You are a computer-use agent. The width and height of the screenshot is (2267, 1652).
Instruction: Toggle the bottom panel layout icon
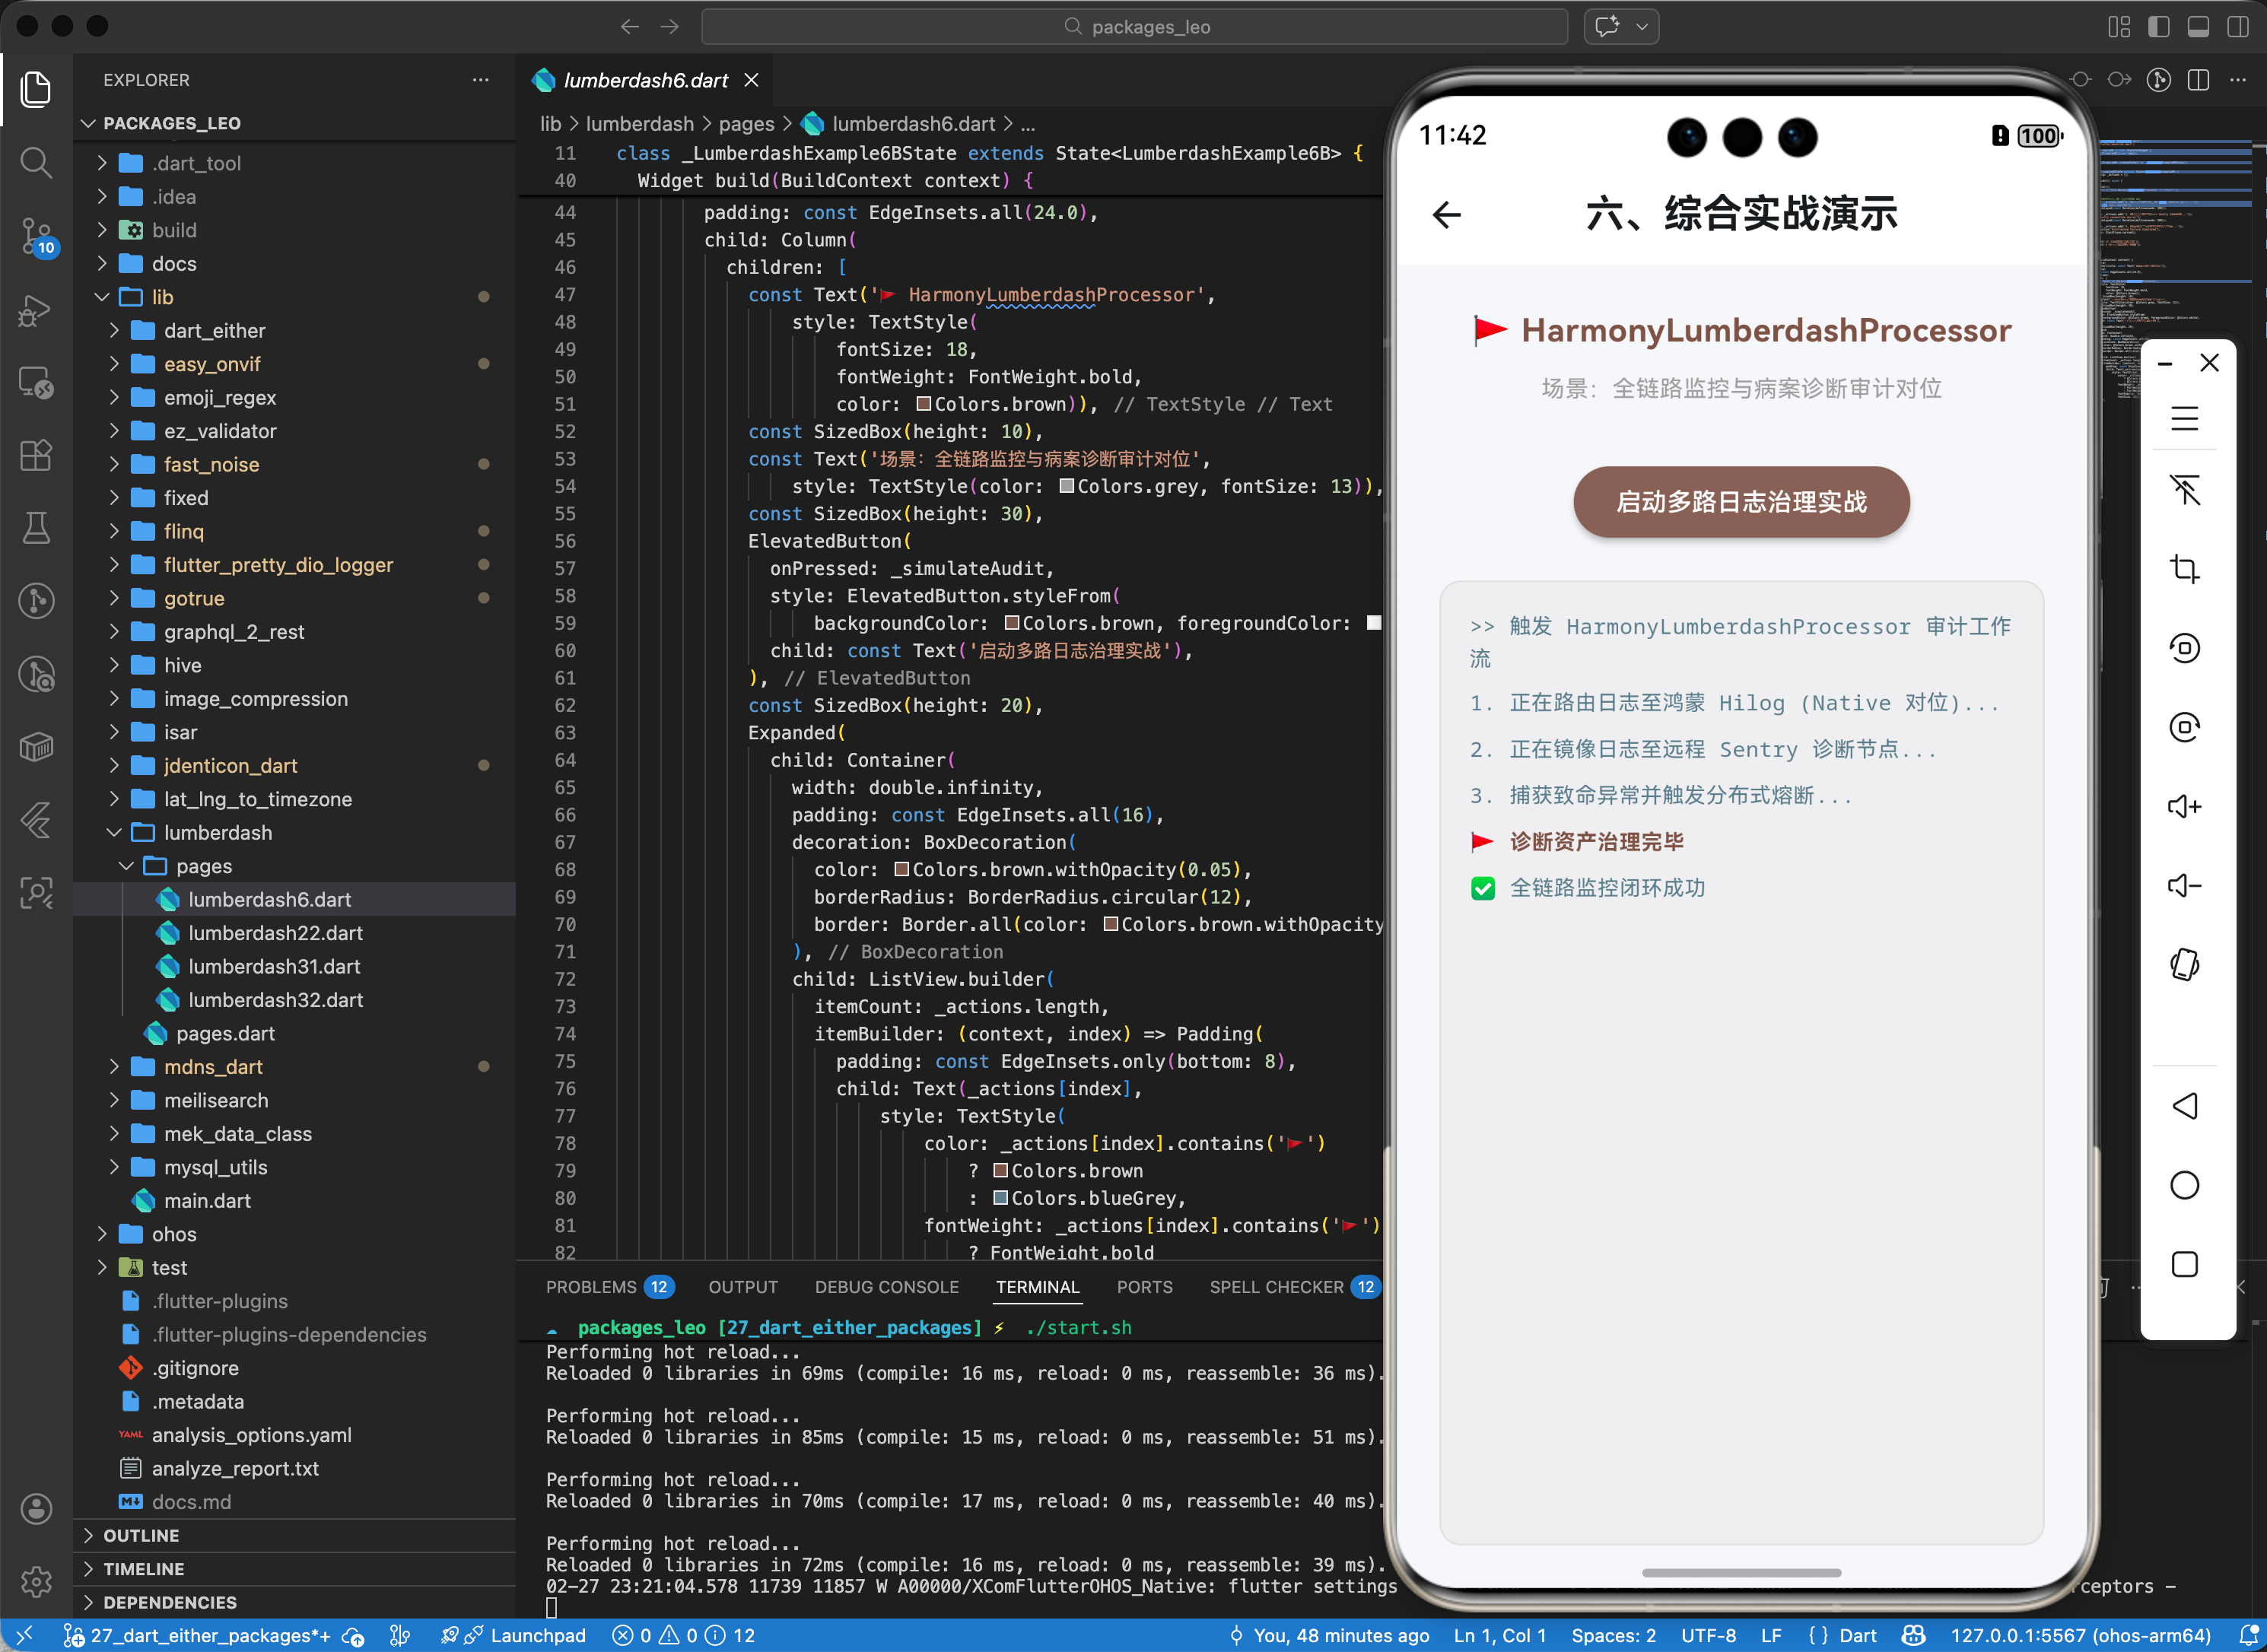click(2198, 27)
